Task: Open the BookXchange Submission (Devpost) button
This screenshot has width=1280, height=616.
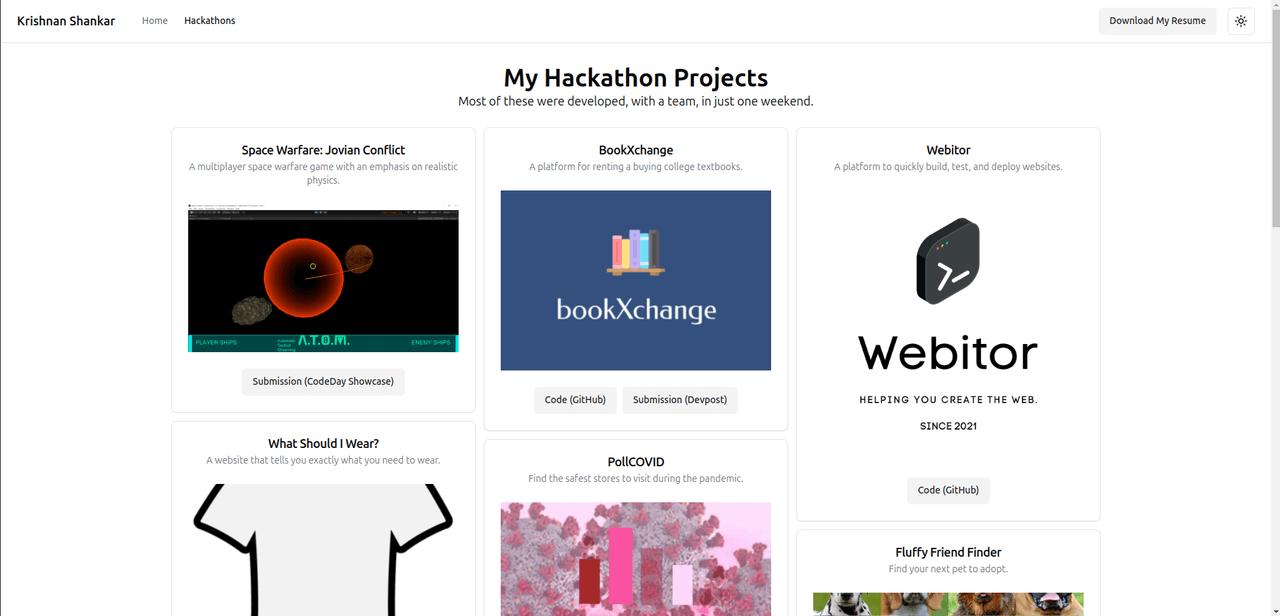Action: [680, 400]
